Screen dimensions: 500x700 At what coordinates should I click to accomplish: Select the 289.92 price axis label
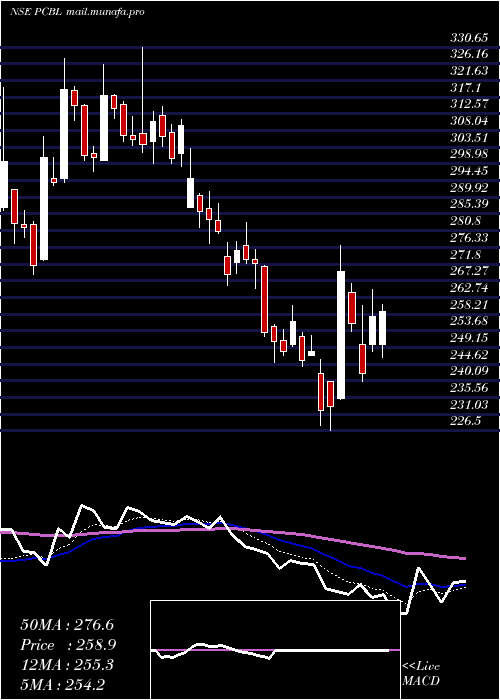pos(468,188)
